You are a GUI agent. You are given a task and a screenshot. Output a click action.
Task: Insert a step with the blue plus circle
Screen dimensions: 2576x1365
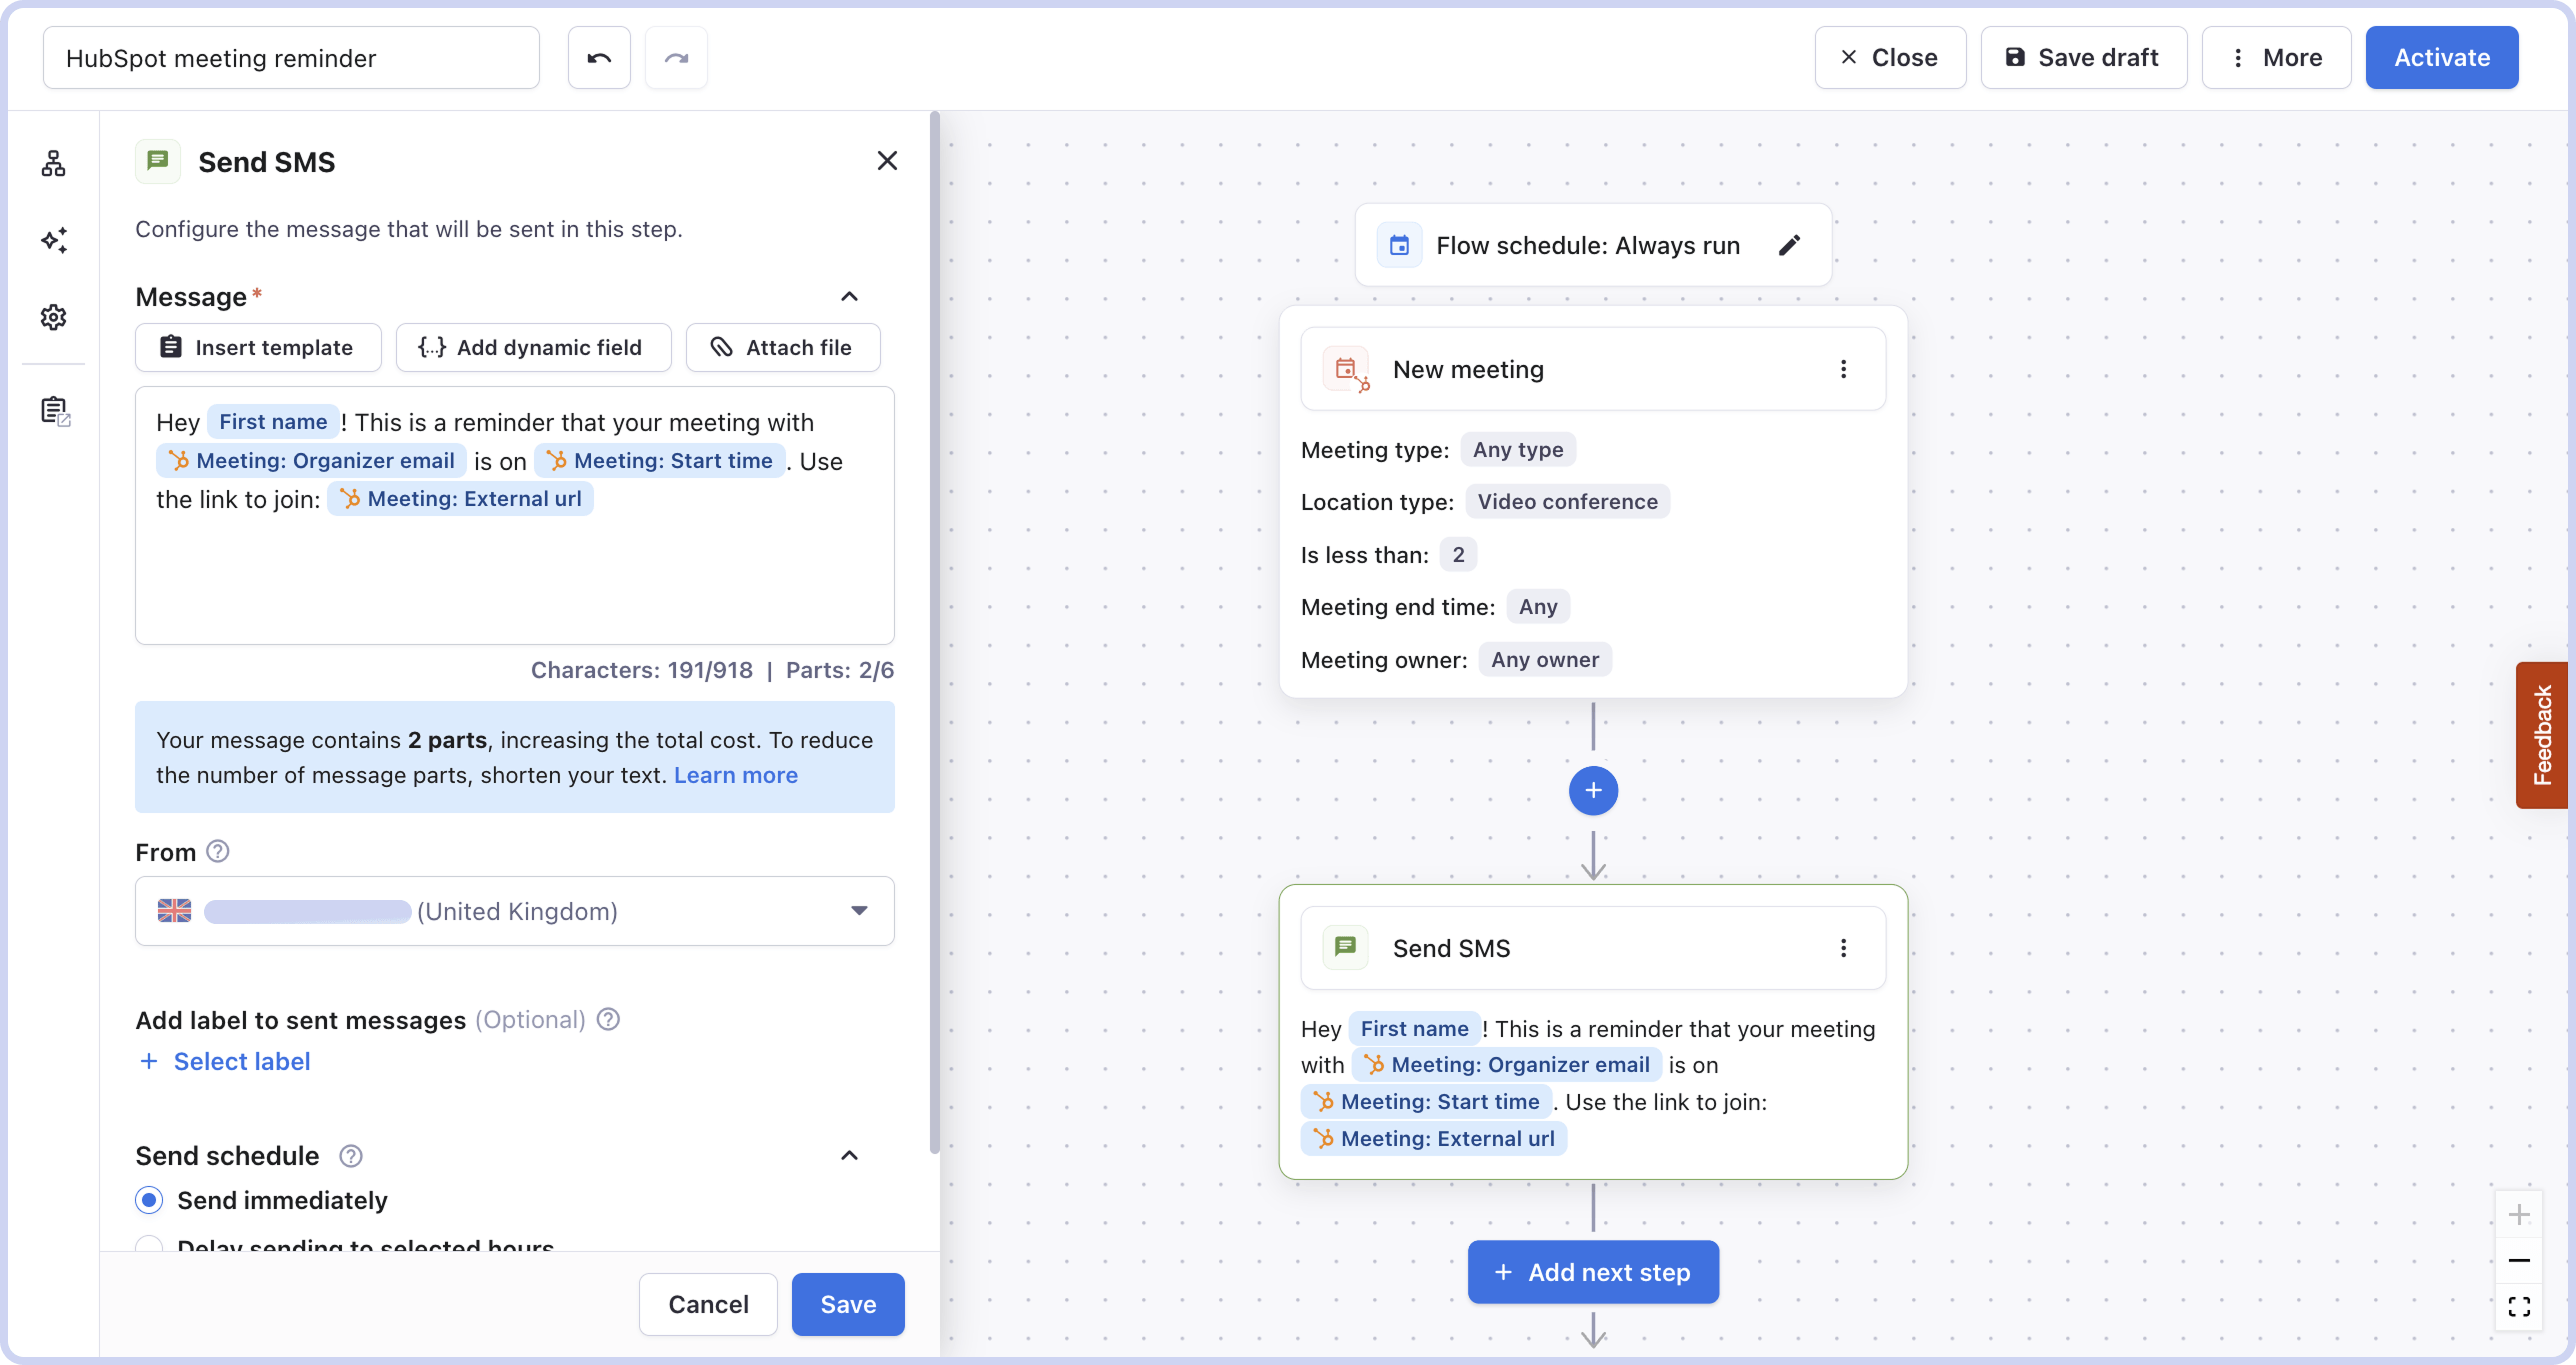point(1593,791)
